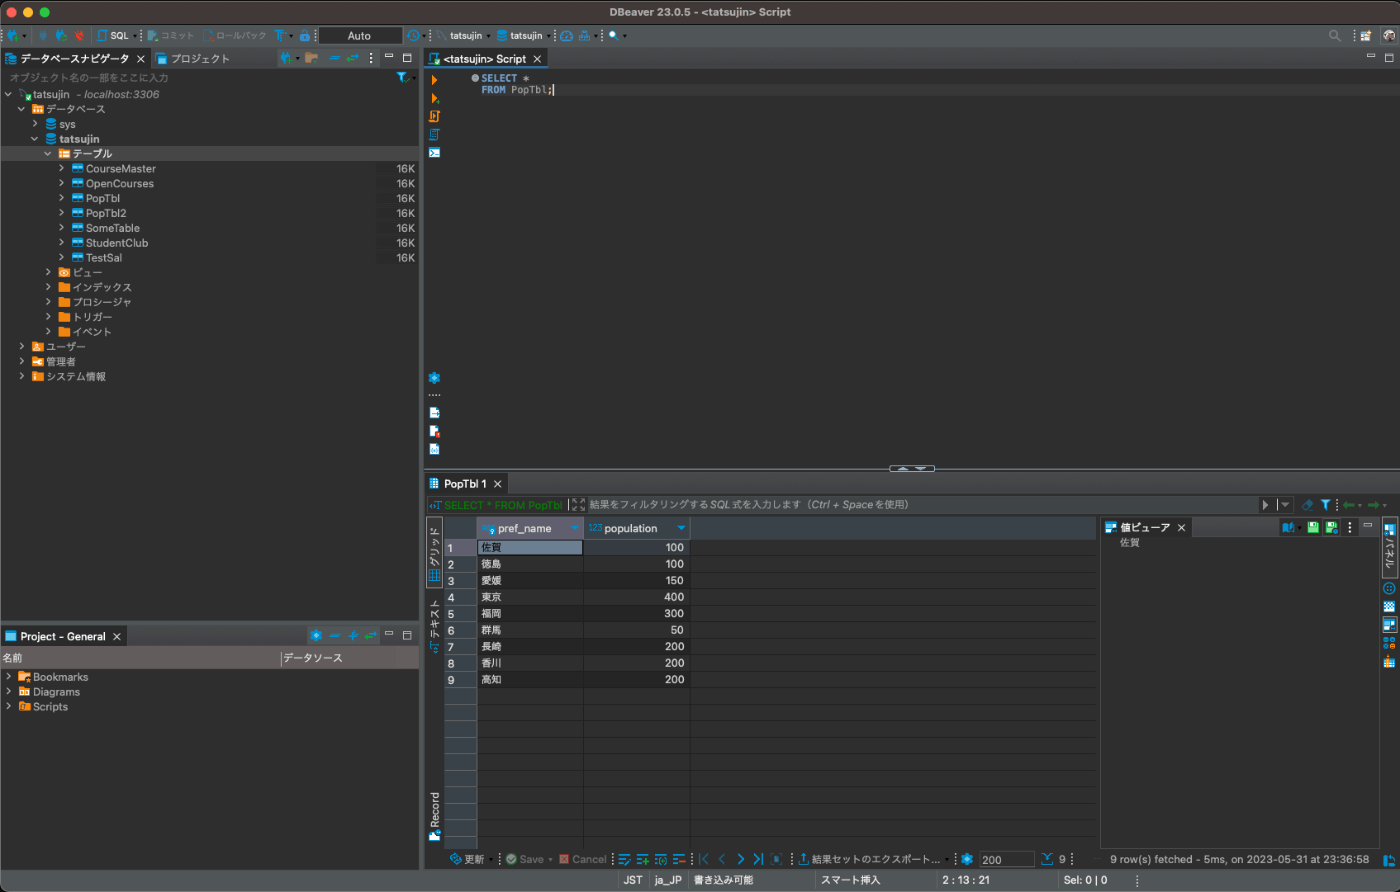Switch to the プロジェクト tab
1400x892 pixels.
[192, 58]
